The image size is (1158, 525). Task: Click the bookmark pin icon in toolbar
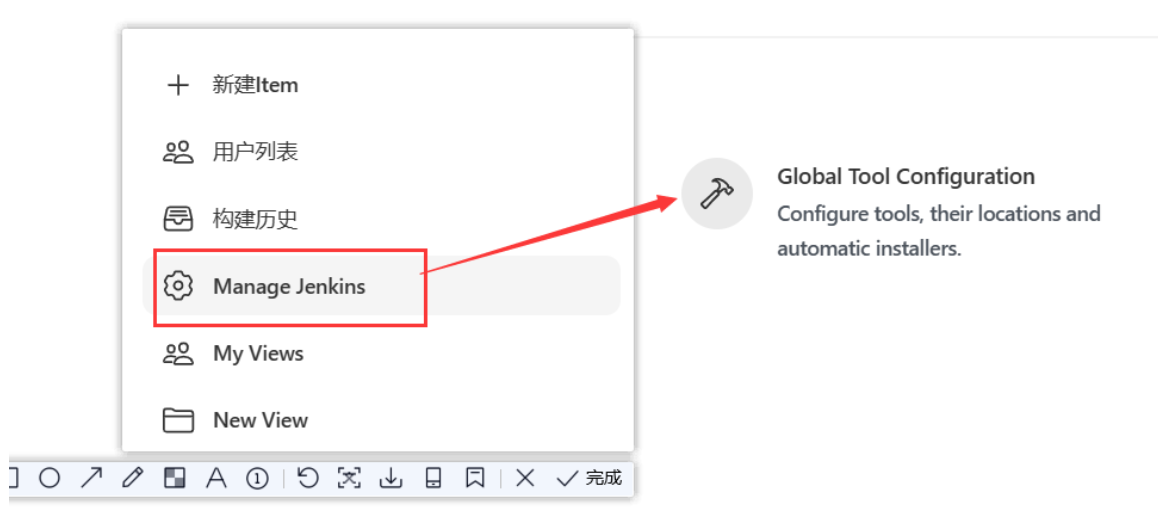475,478
